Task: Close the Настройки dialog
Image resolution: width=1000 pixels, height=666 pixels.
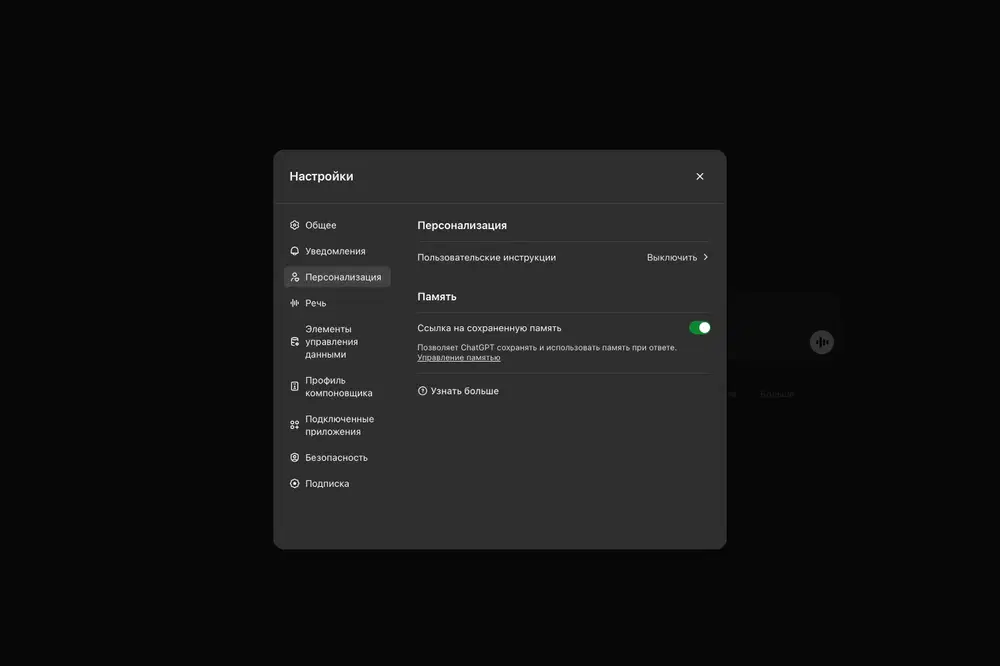Action: [x=700, y=176]
